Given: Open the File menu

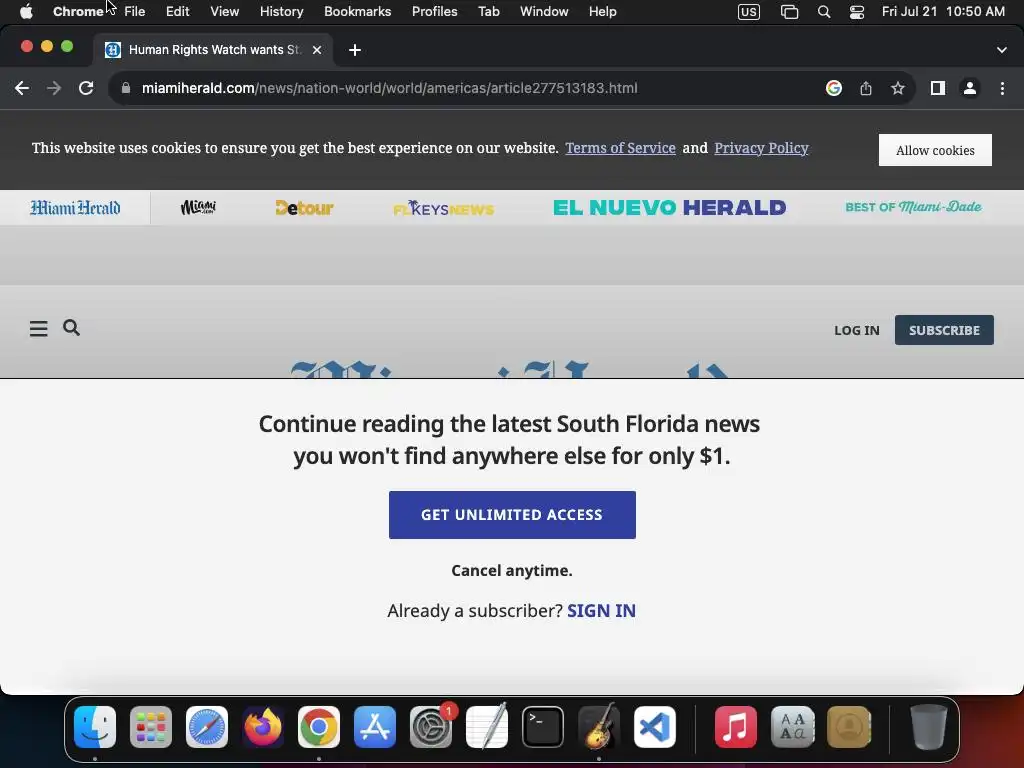Looking at the screenshot, I should pos(135,12).
